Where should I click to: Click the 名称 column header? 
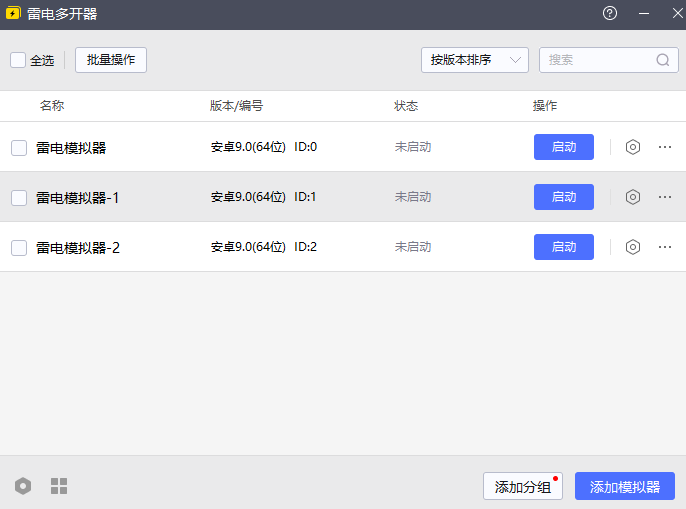pyautogui.click(x=52, y=106)
